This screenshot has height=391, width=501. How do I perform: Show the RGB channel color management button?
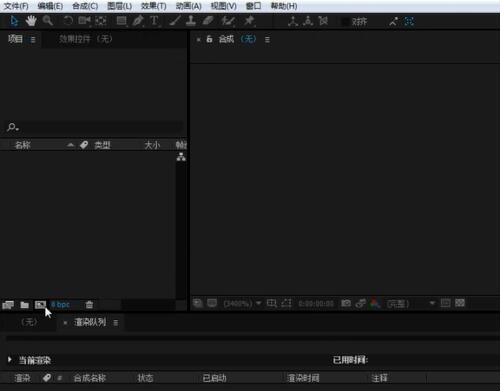click(x=375, y=303)
